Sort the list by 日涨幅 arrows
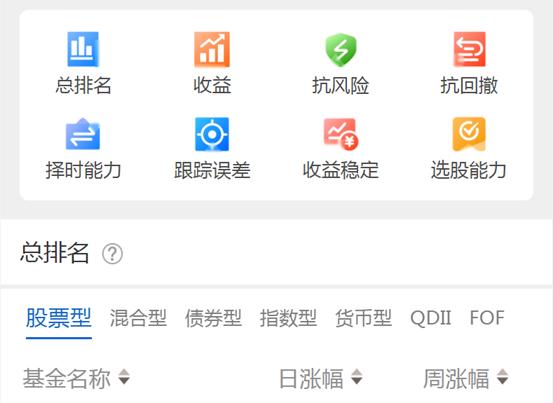 point(357,377)
